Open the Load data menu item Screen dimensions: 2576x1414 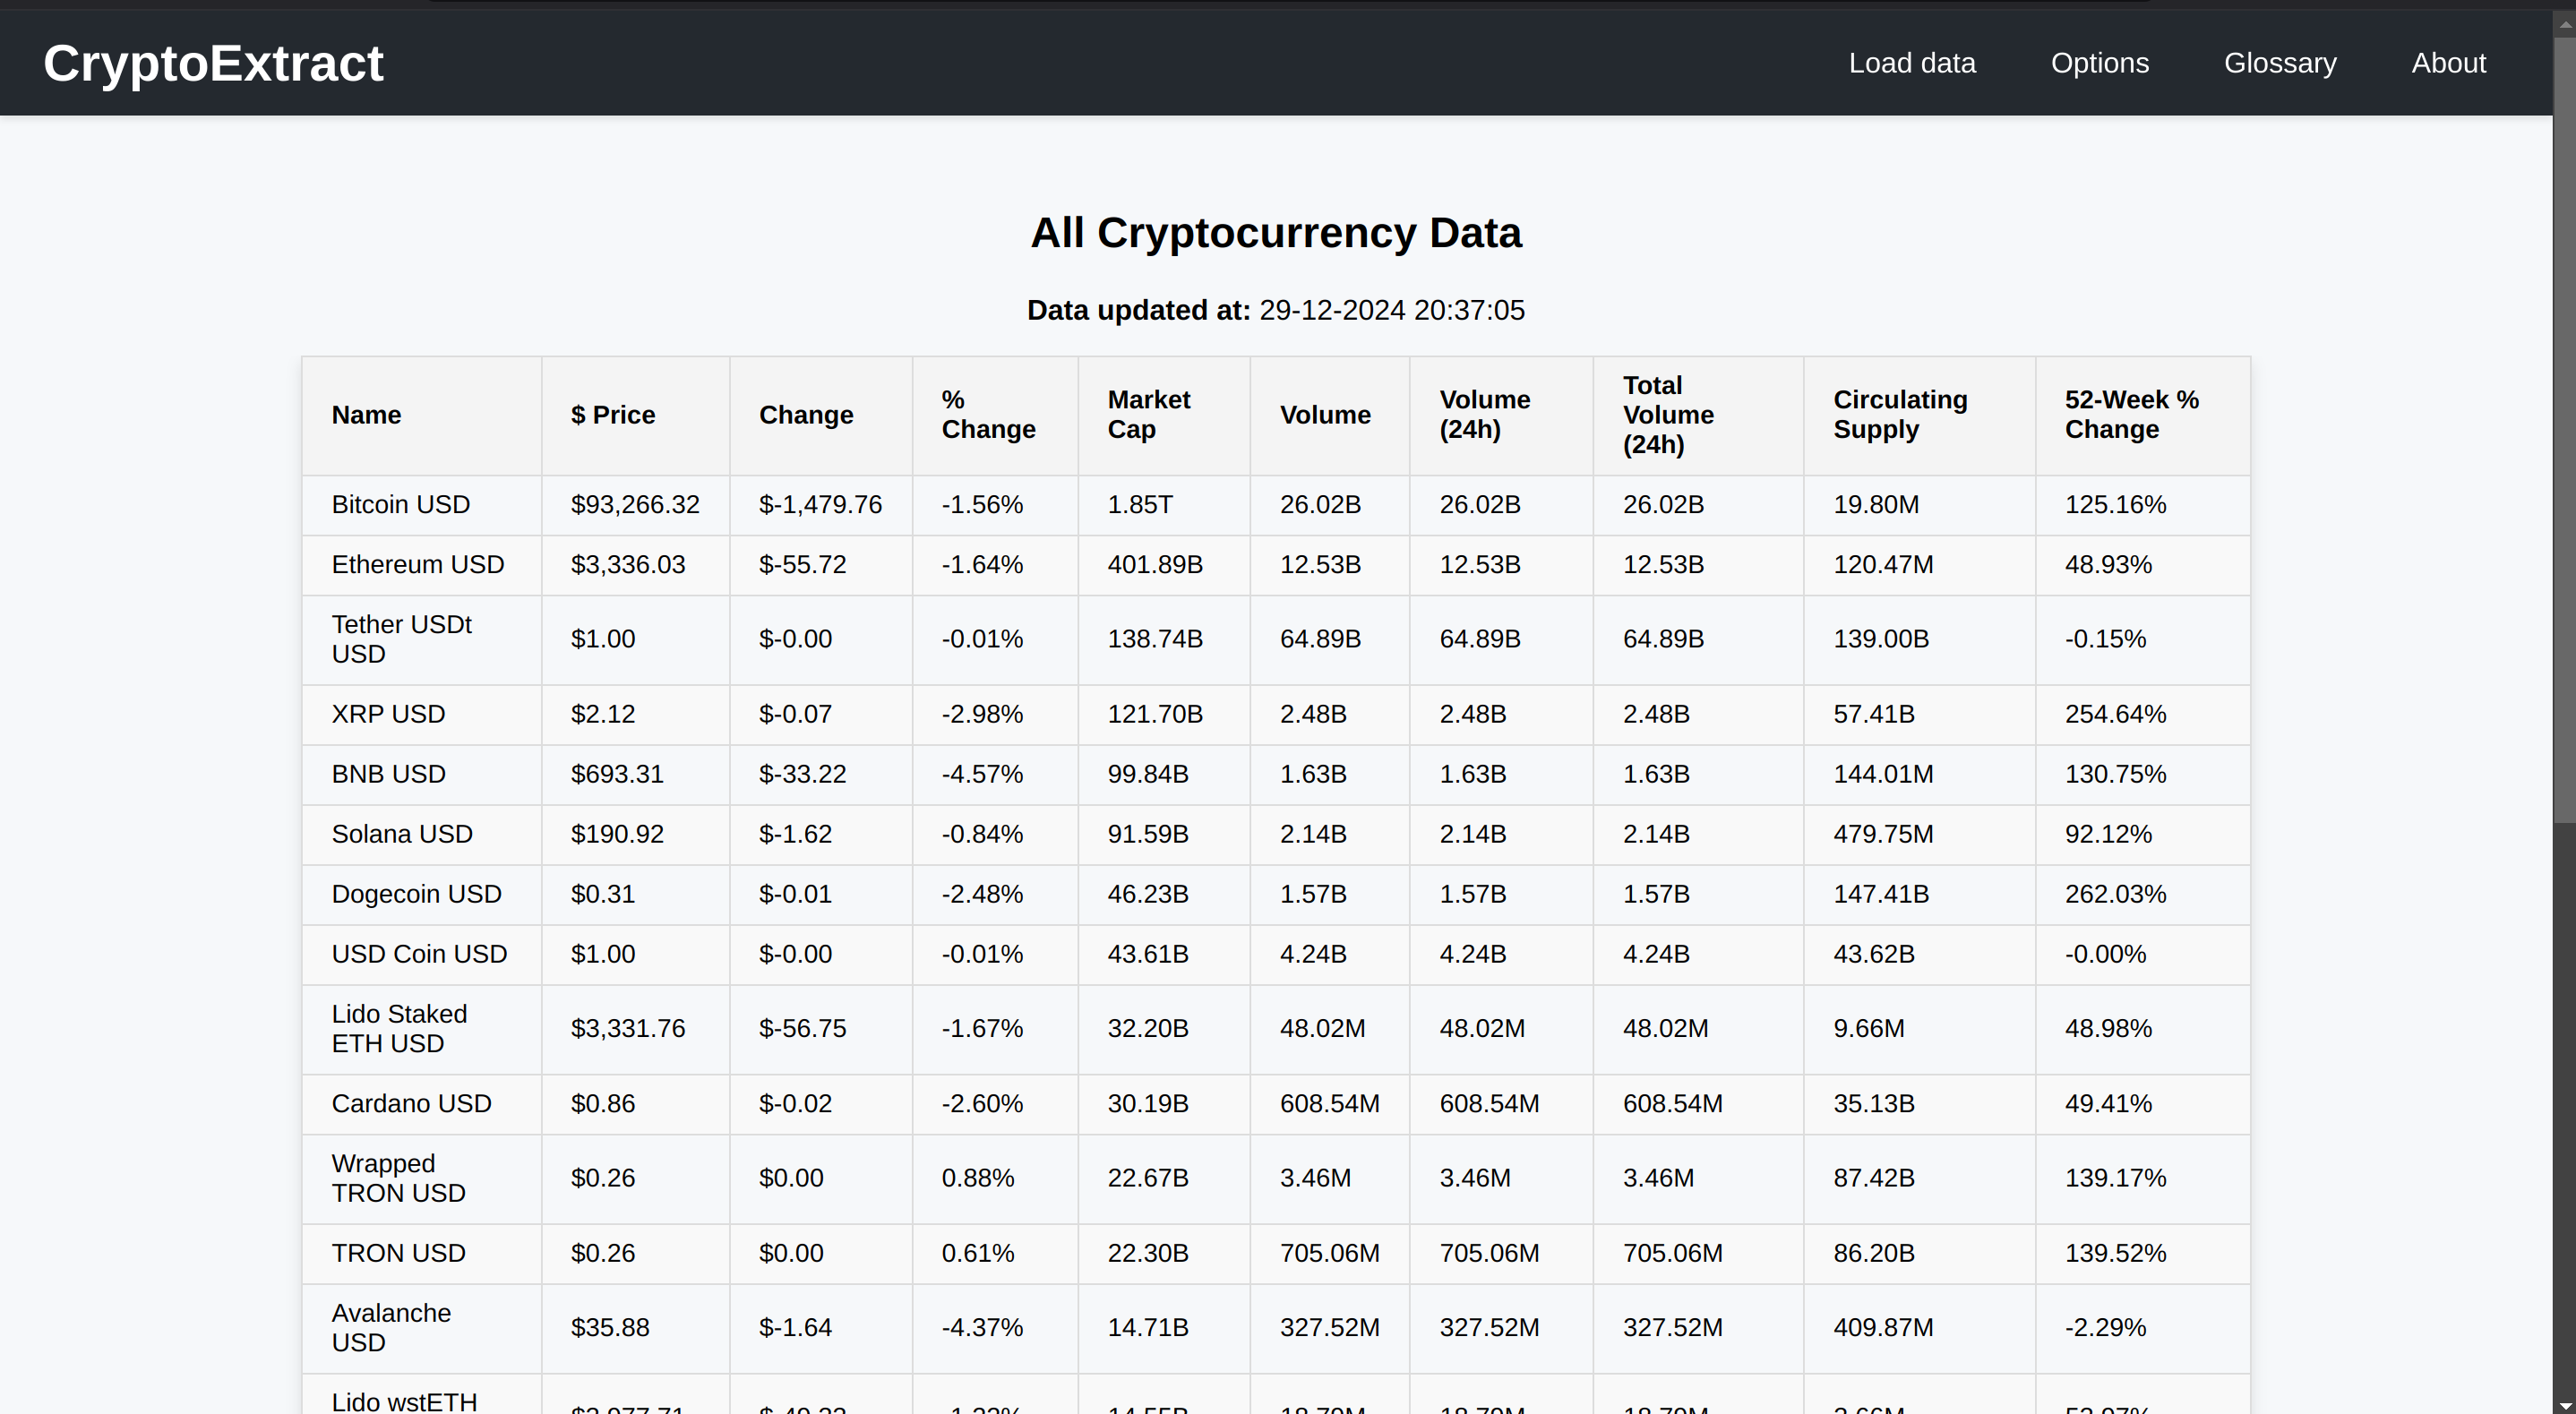click(1911, 63)
